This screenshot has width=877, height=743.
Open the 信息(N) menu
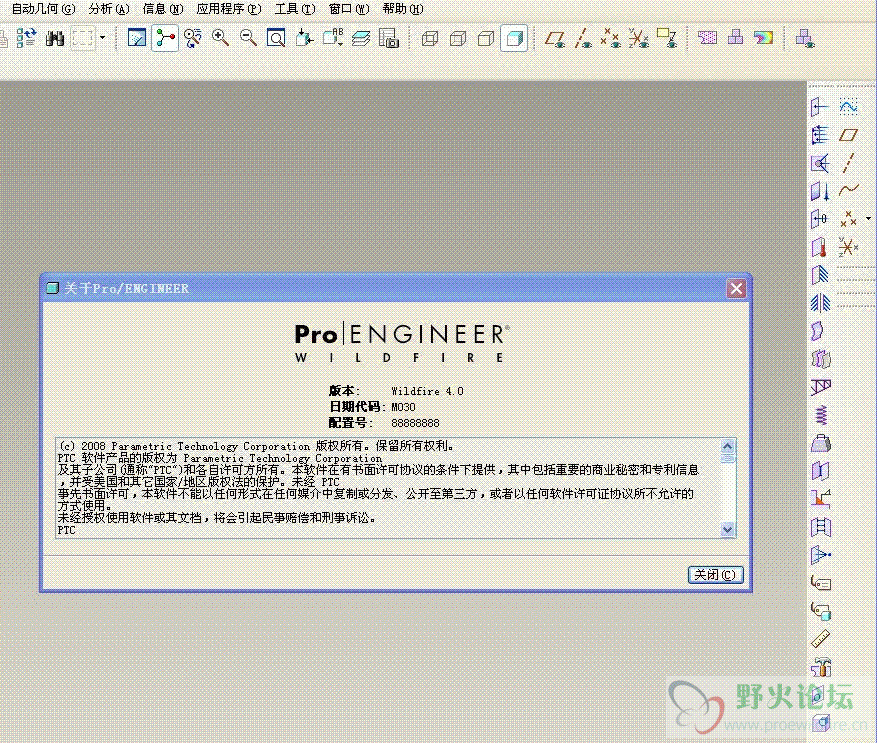(163, 9)
